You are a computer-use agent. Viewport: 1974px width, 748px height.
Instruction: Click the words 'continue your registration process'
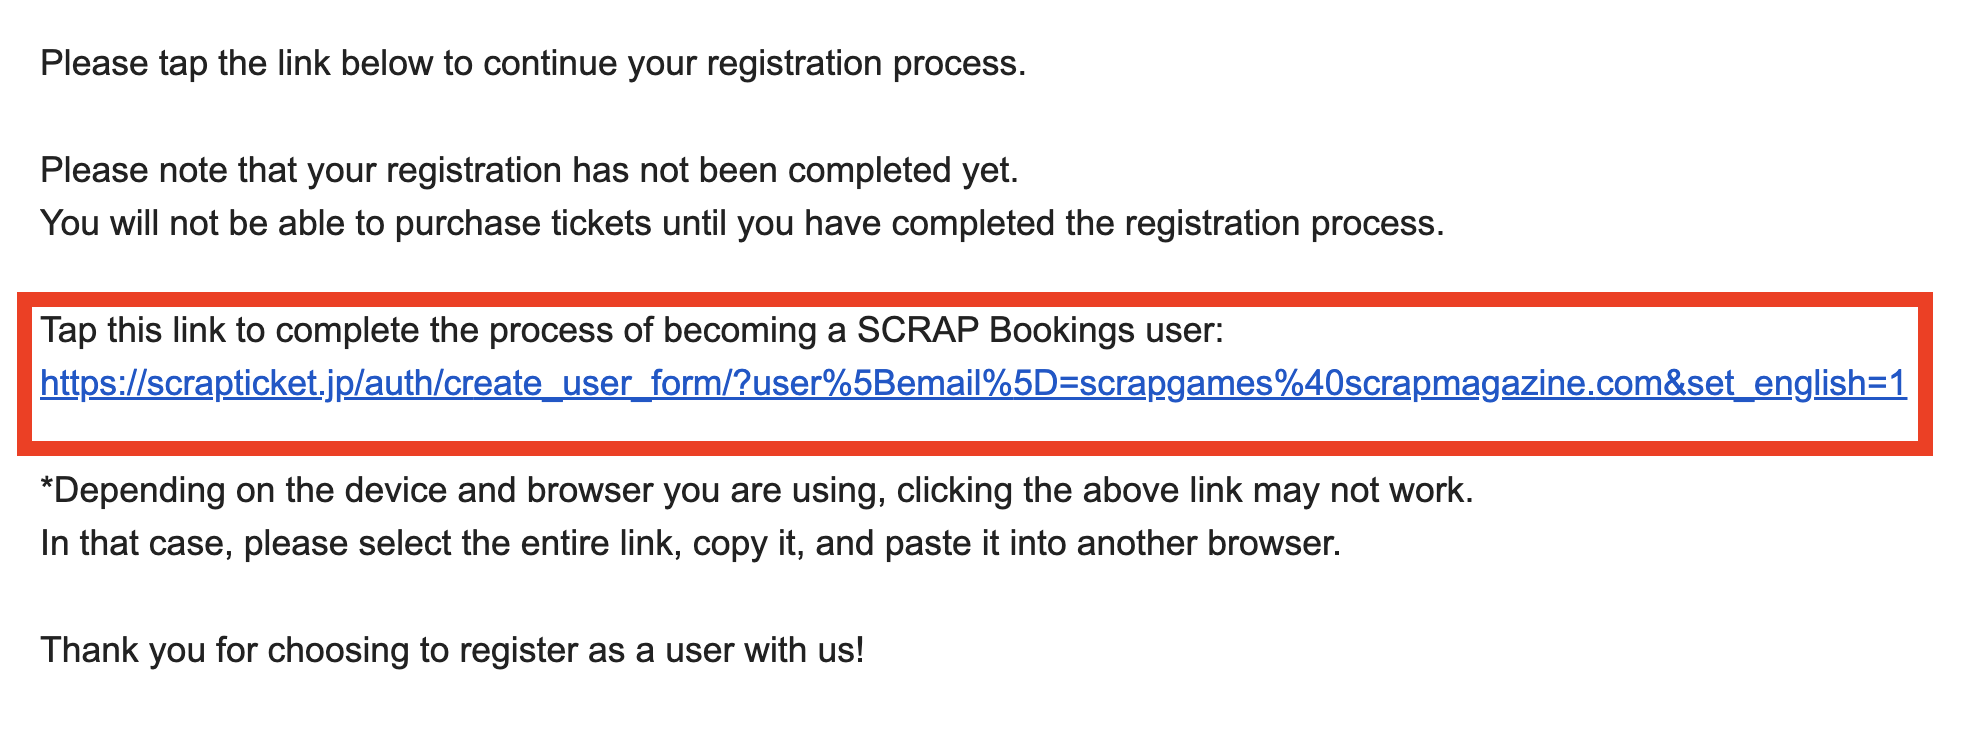(753, 64)
